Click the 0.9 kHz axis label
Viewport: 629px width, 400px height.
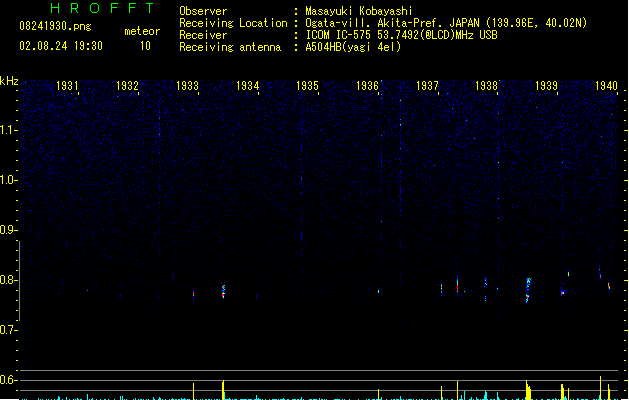click(x=8, y=230)
